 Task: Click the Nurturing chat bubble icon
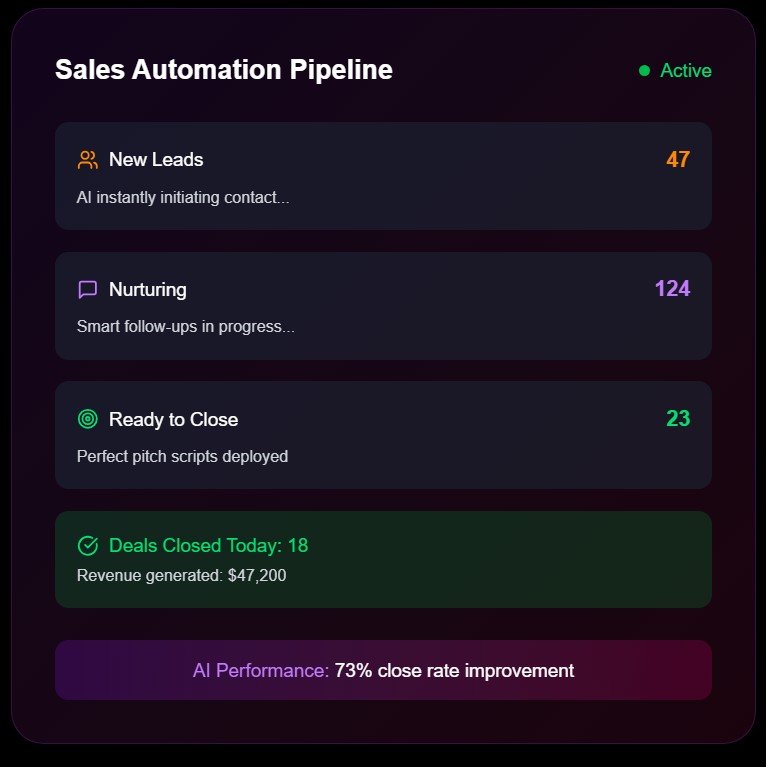point(87,290)
